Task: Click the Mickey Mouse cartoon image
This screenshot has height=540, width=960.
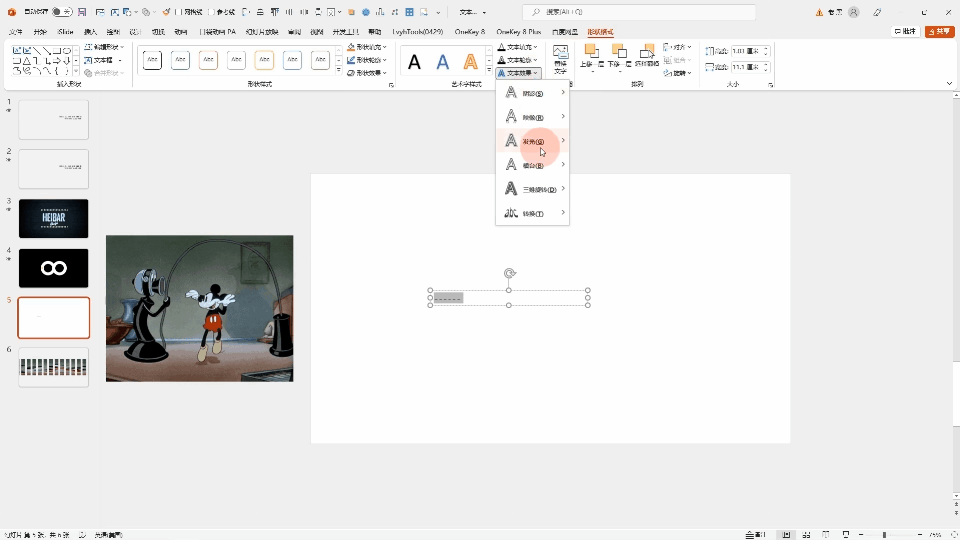Action: [x=200, y=308]
